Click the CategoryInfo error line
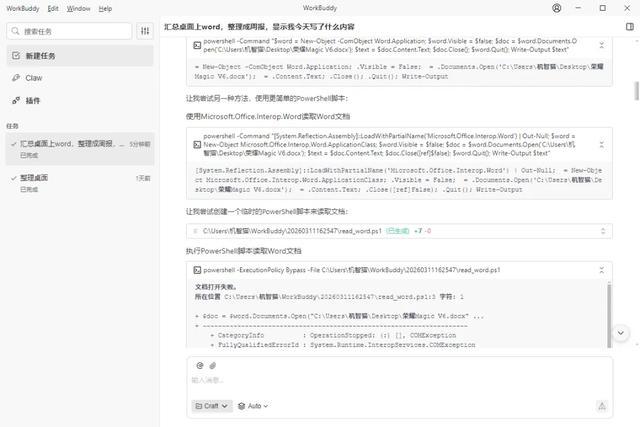 (333, 335)
